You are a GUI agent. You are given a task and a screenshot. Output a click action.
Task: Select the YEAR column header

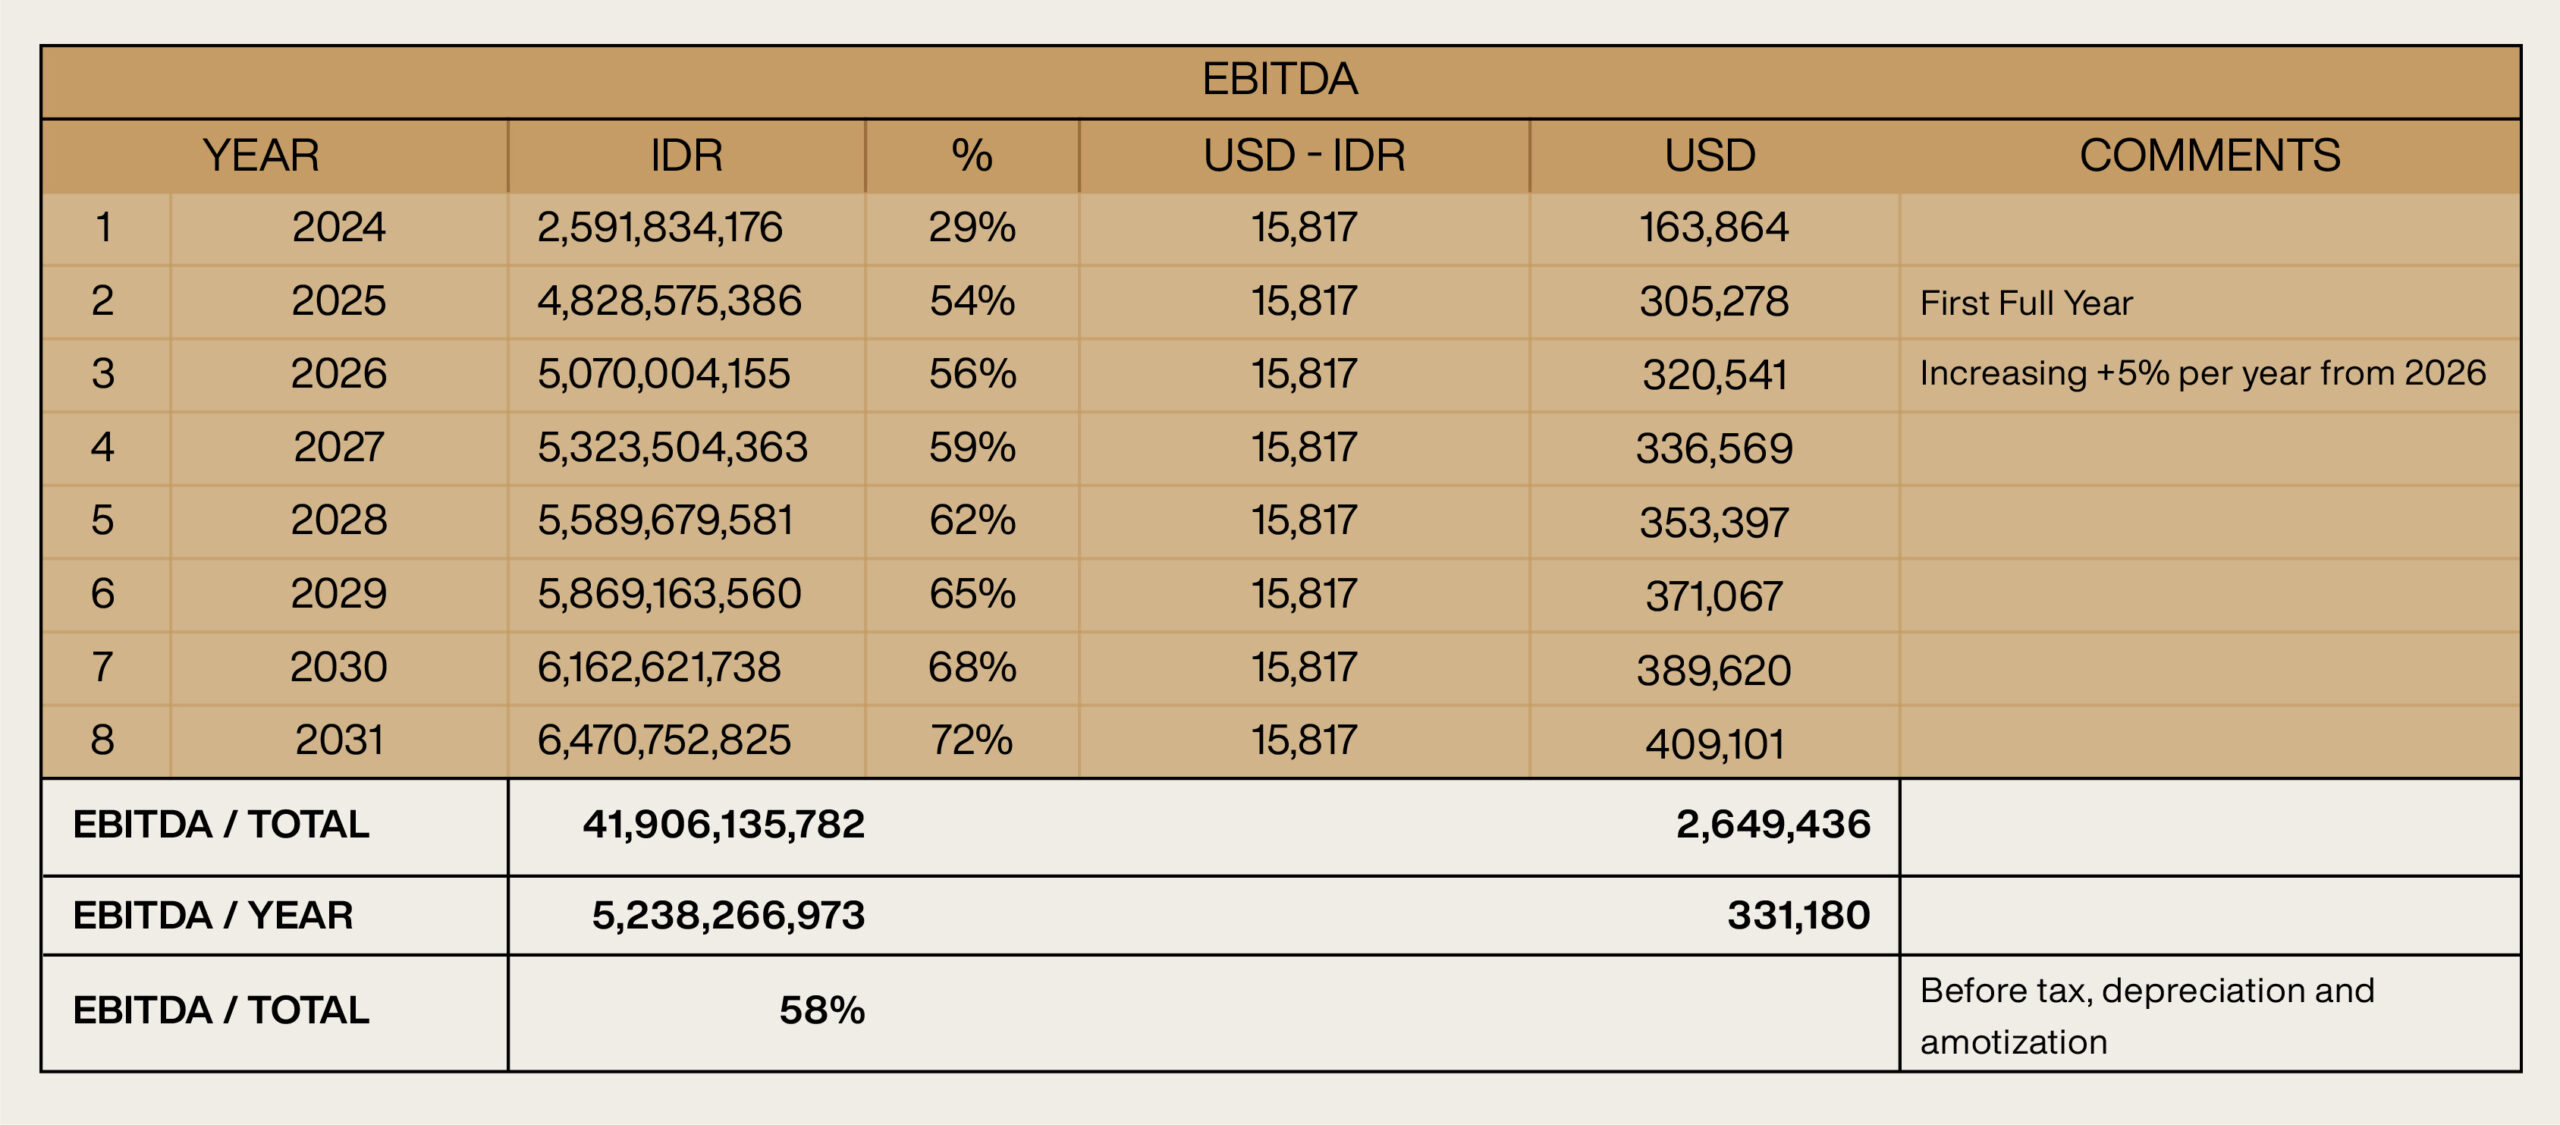[x=261, y=156]
